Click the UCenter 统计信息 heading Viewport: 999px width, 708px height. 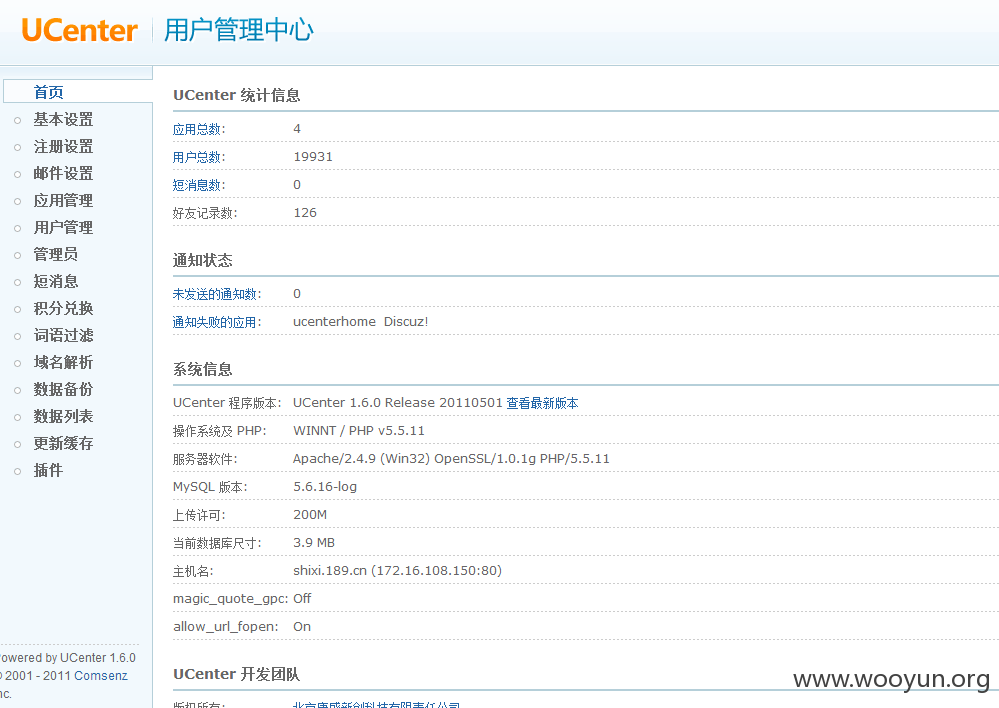236,96
